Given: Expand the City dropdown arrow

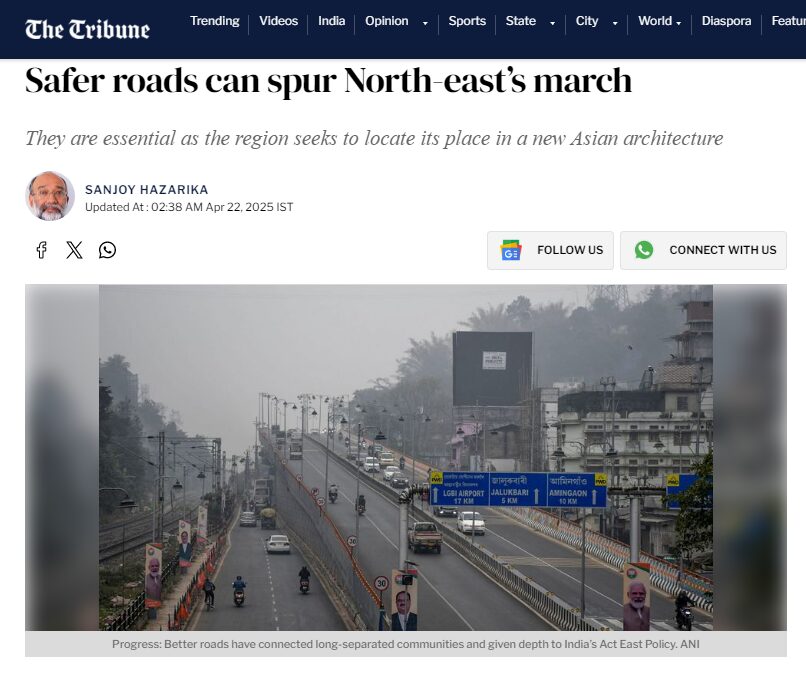Looking at the screenshot, I should point(615,23).
